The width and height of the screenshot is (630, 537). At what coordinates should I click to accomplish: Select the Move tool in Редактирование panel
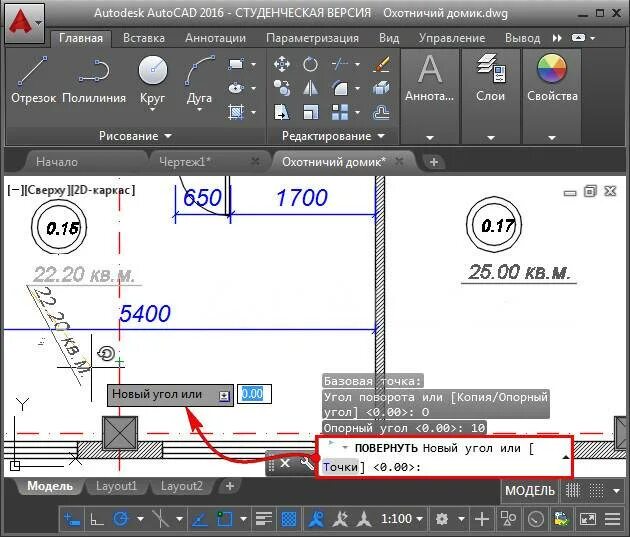tap(282, 64)
